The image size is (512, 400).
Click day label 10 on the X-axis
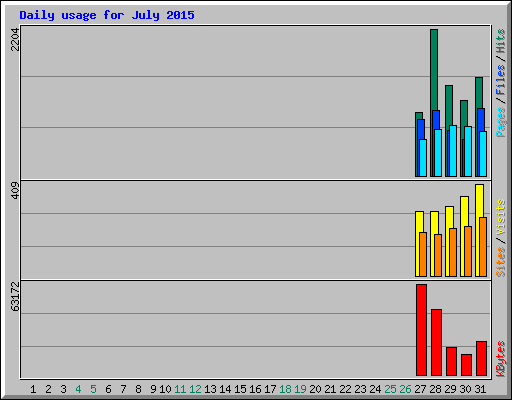click(165, 389)
